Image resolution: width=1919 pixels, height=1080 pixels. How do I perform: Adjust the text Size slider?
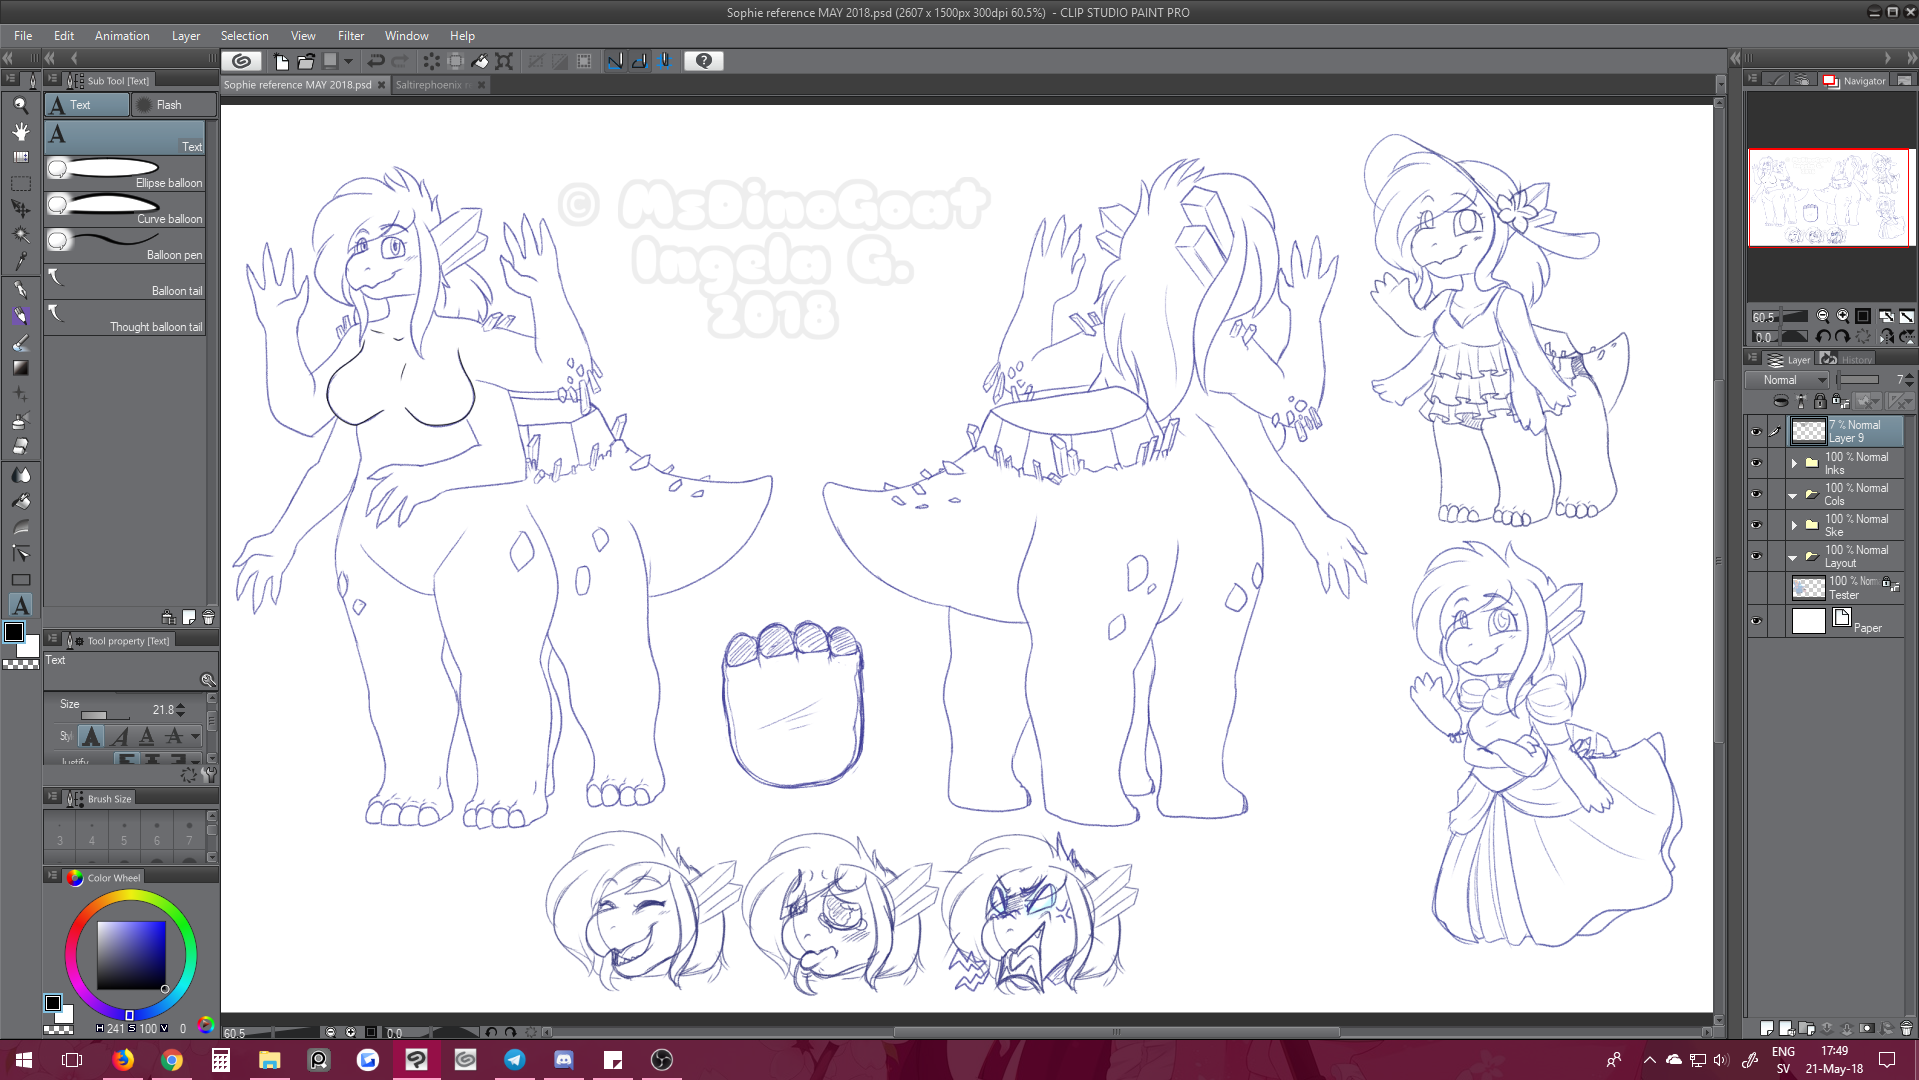105,715
